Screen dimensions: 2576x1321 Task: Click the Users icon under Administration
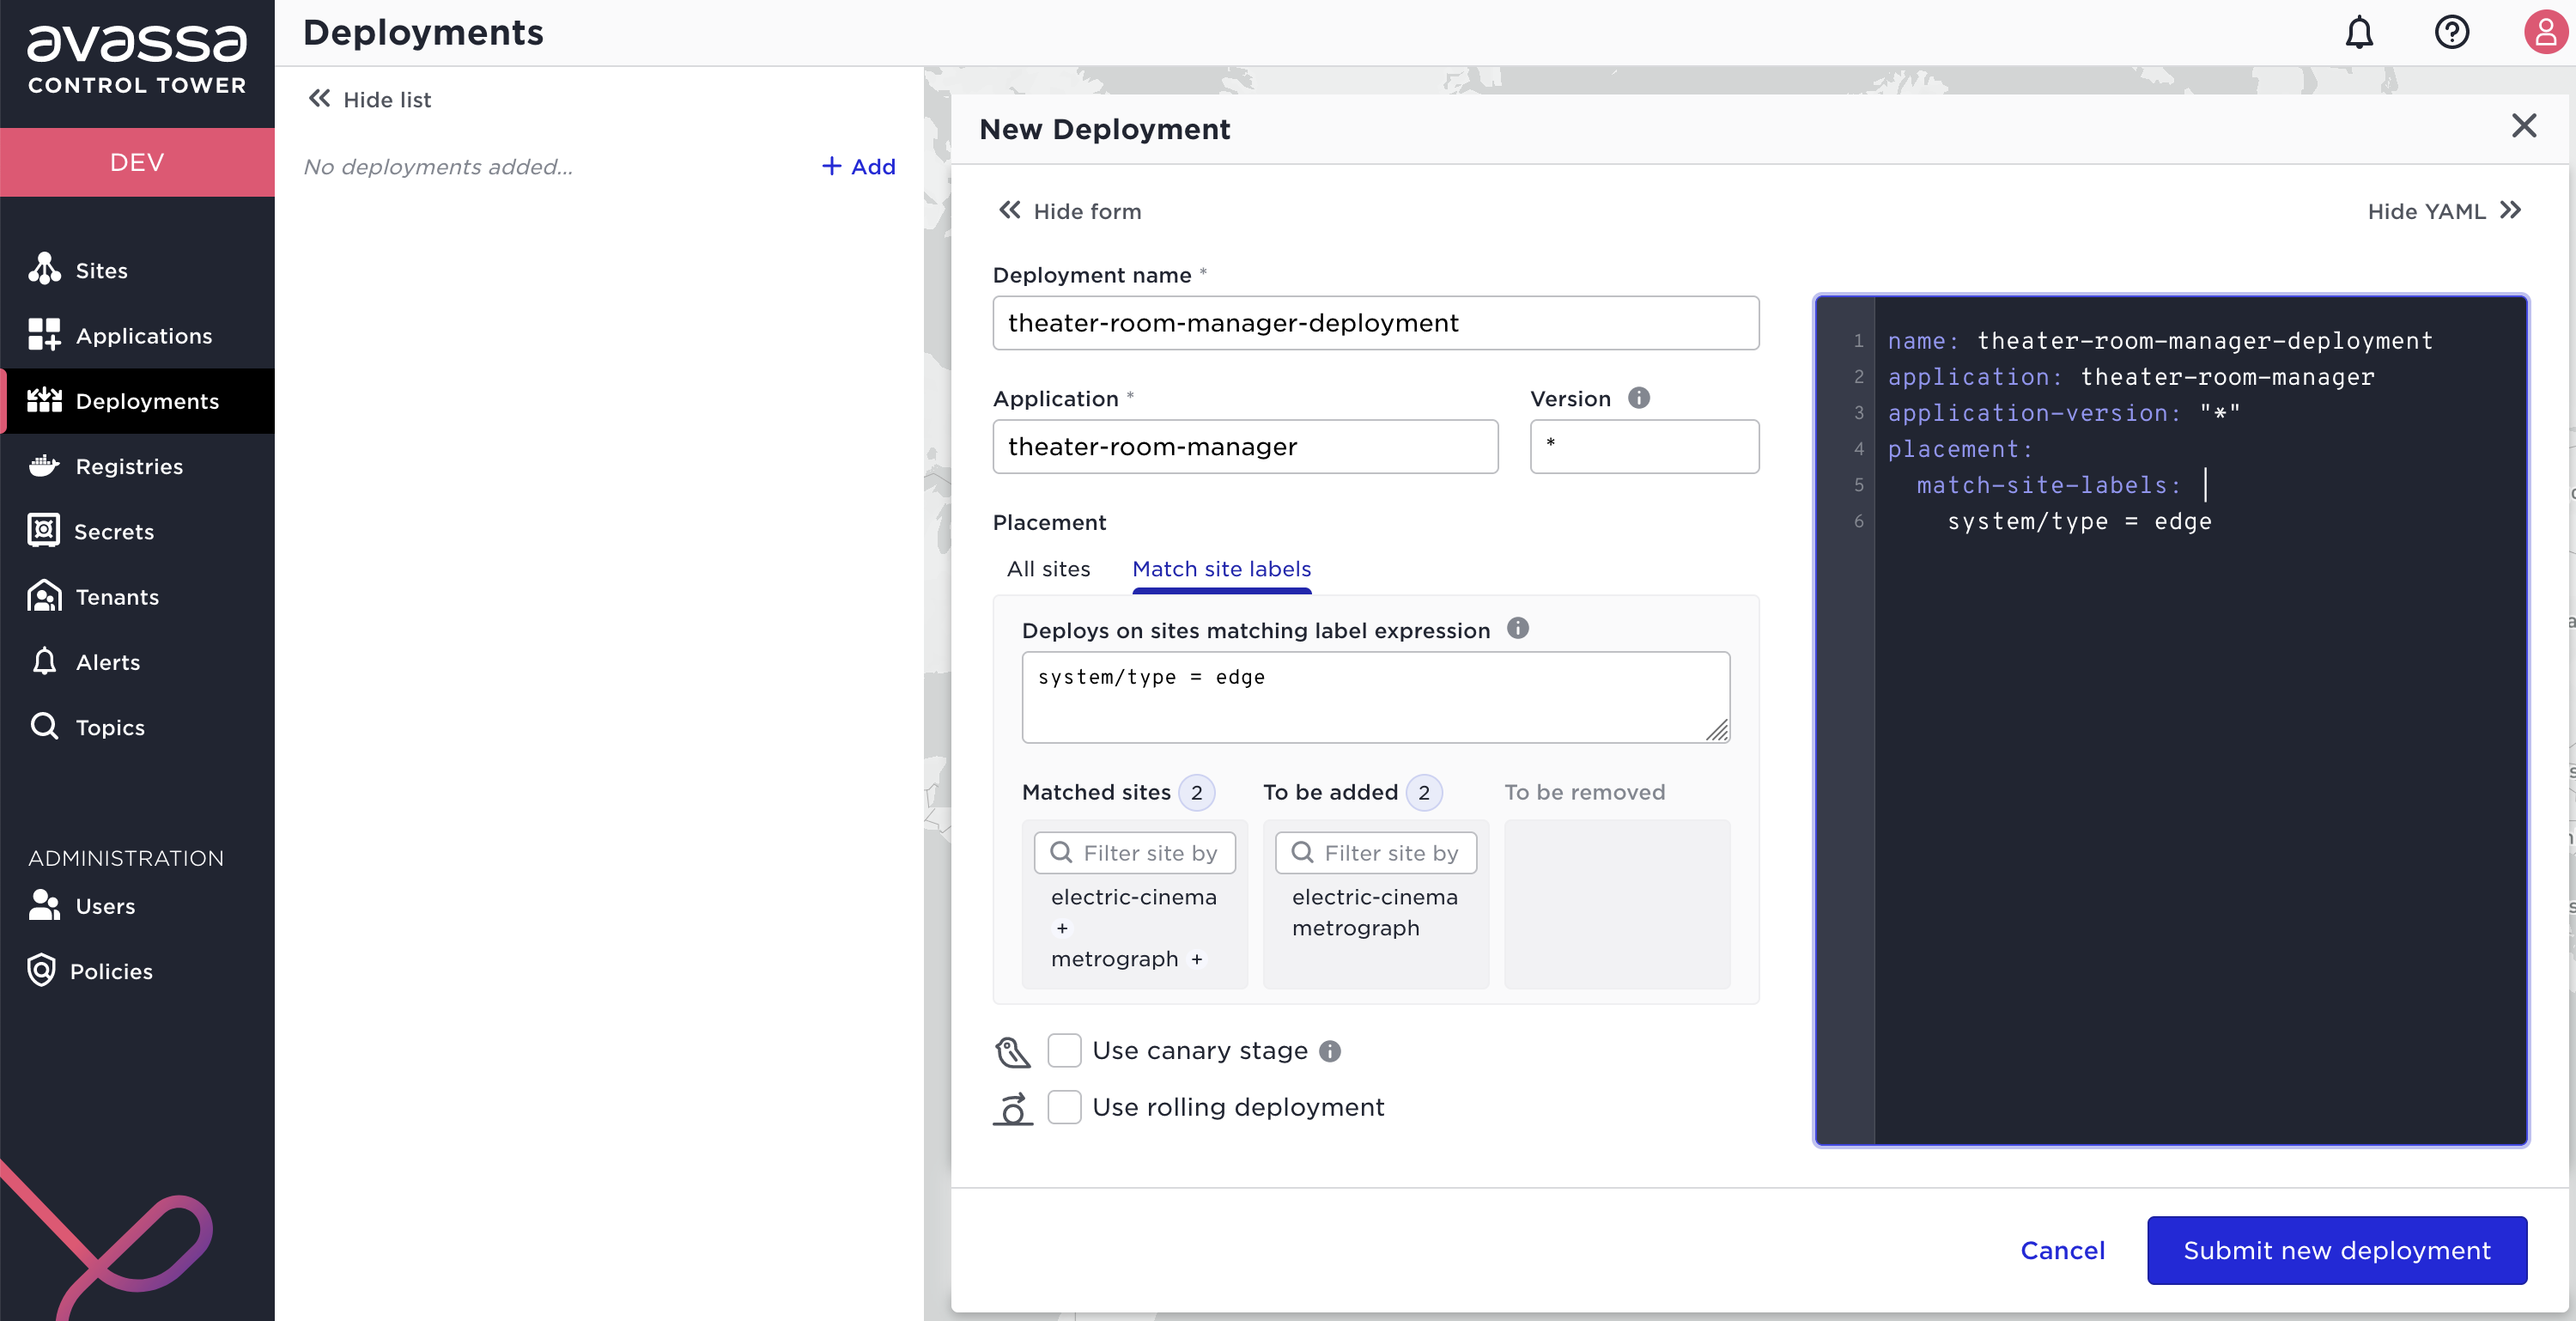pyautogui.click(x=44, y=905)
